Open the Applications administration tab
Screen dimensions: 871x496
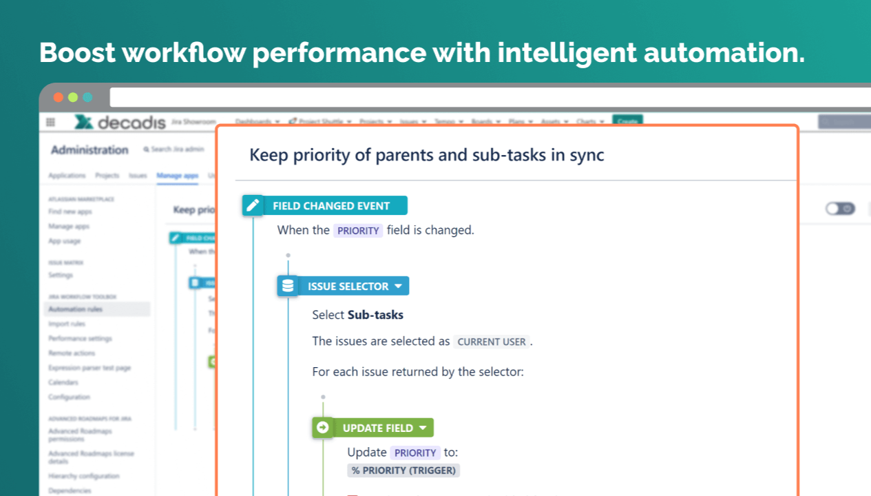coord(67,175)
